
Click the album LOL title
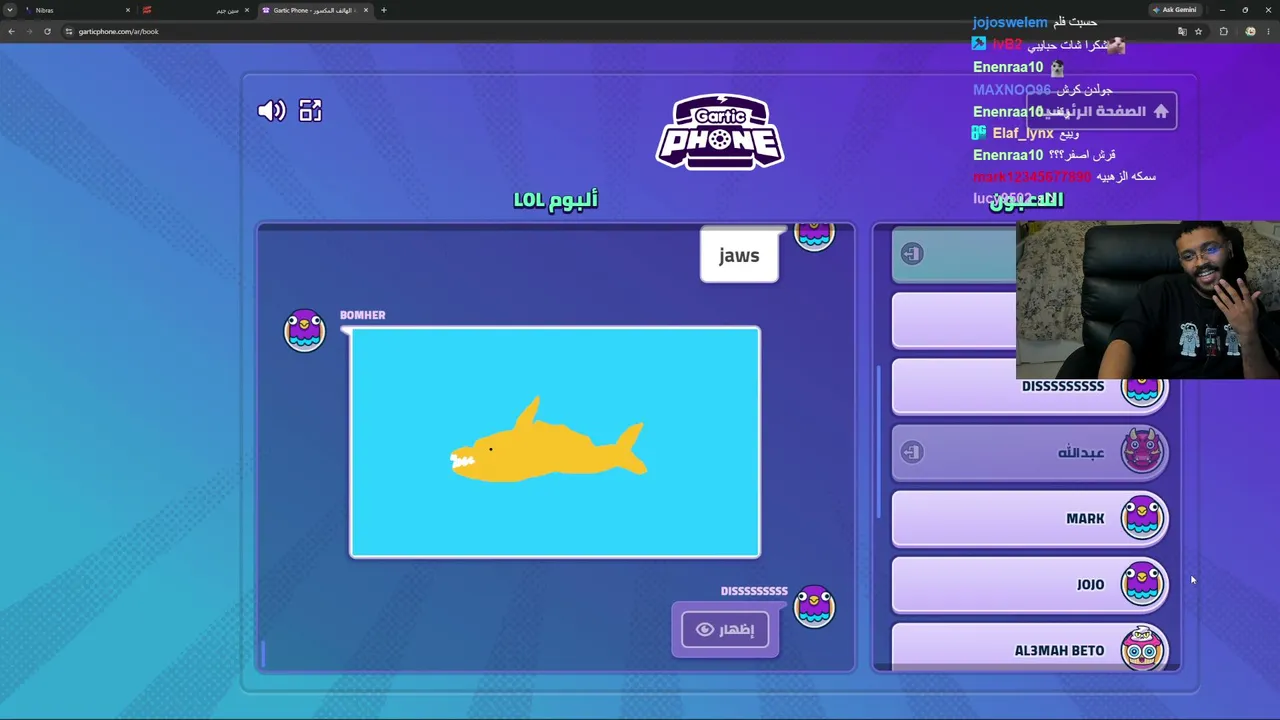click(556, 199)
